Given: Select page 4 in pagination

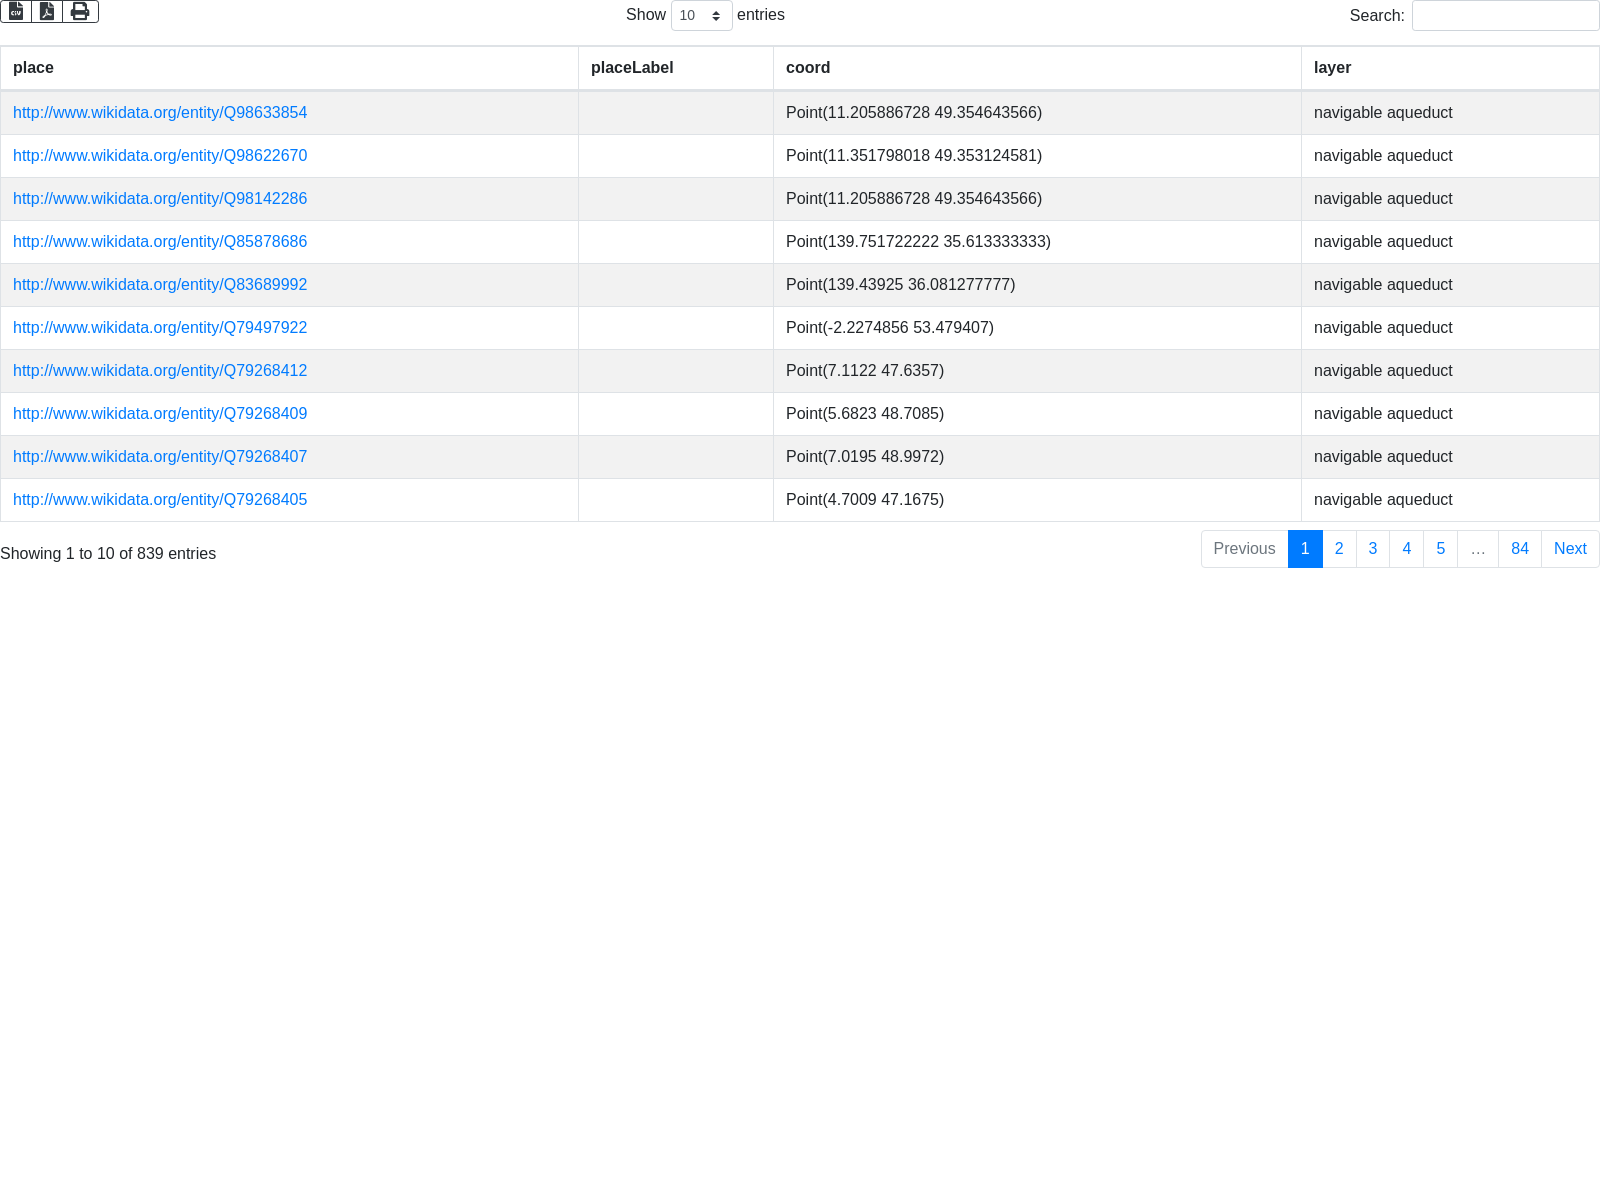Looking at the screenshot, I should coord(1406,549).
